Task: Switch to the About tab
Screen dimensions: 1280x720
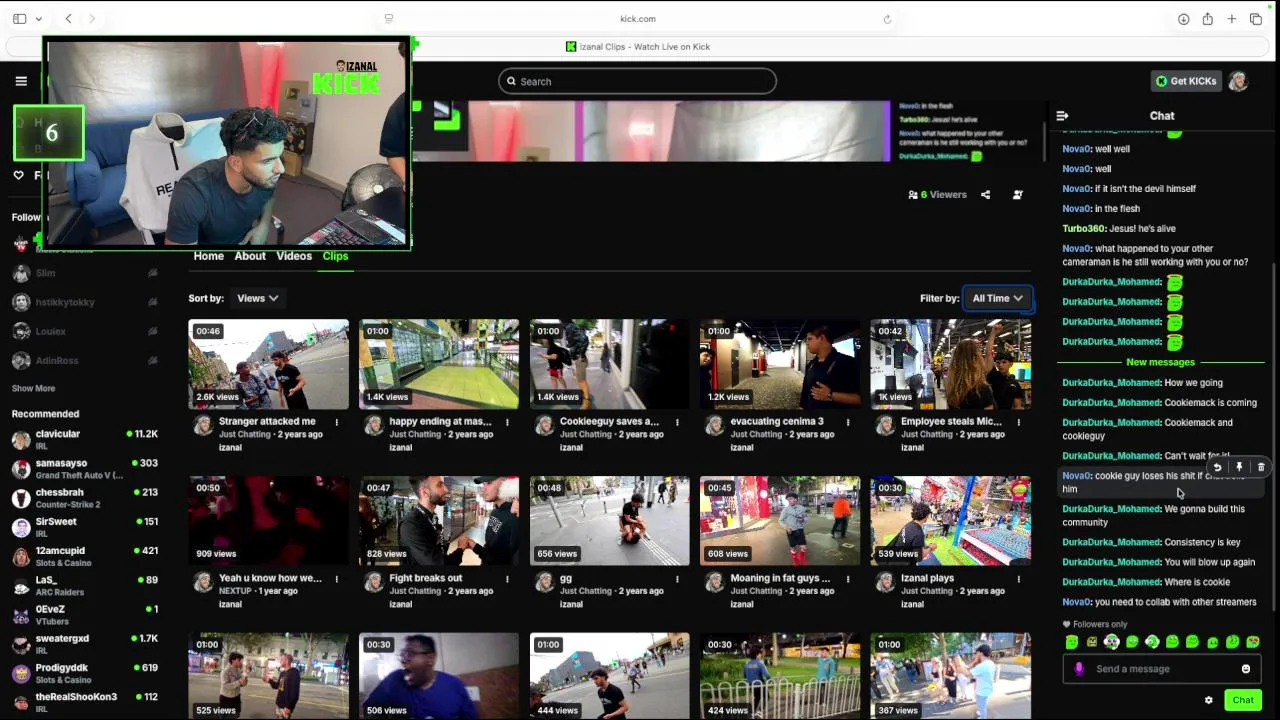Action: click(250, 256)
